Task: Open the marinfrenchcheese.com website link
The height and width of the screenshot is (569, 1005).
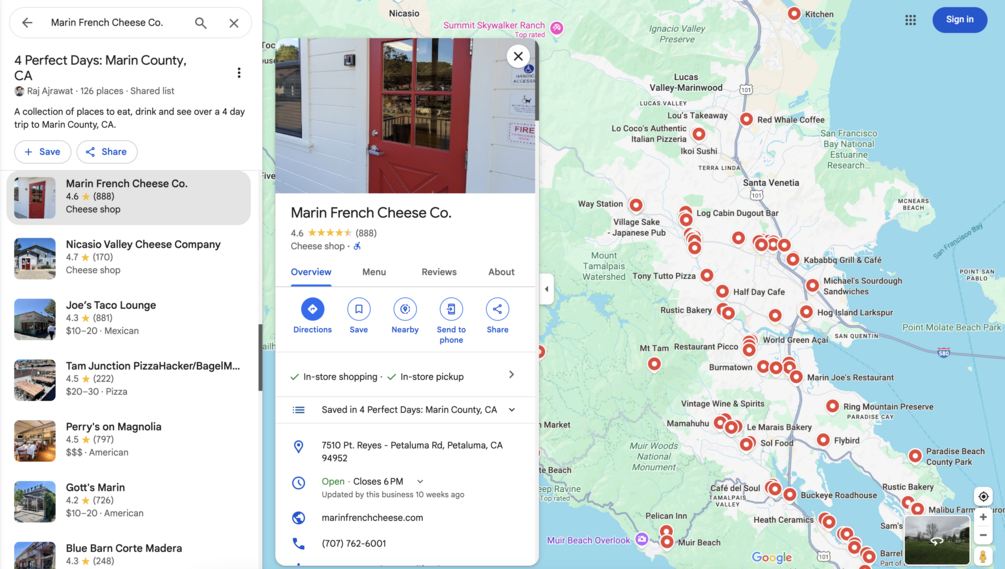Action: pyautogui.click(x=372, y=518)
